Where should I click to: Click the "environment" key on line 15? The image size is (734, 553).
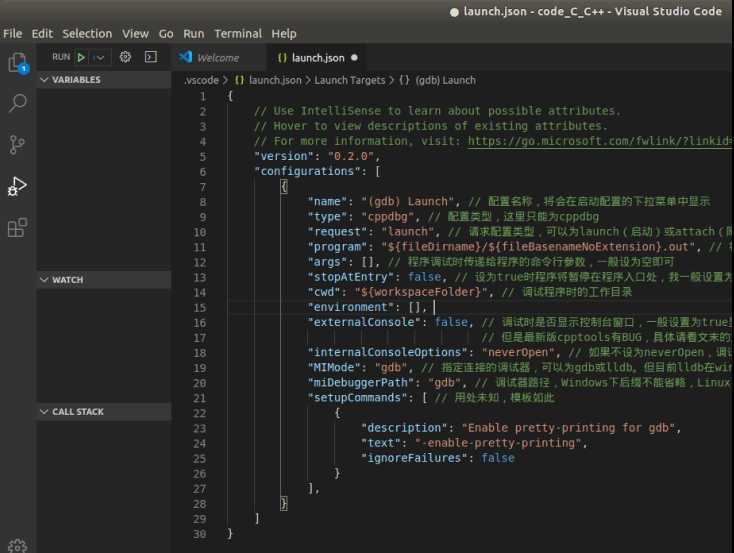pos(351,307)
